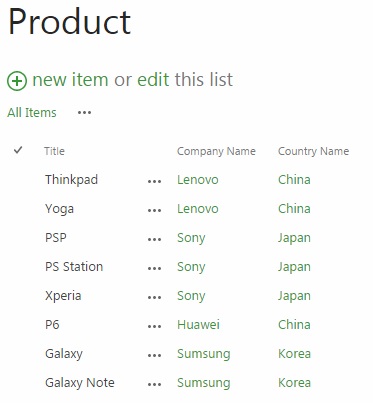
Task: Click the Yoga title
Action: click(59, 209)
